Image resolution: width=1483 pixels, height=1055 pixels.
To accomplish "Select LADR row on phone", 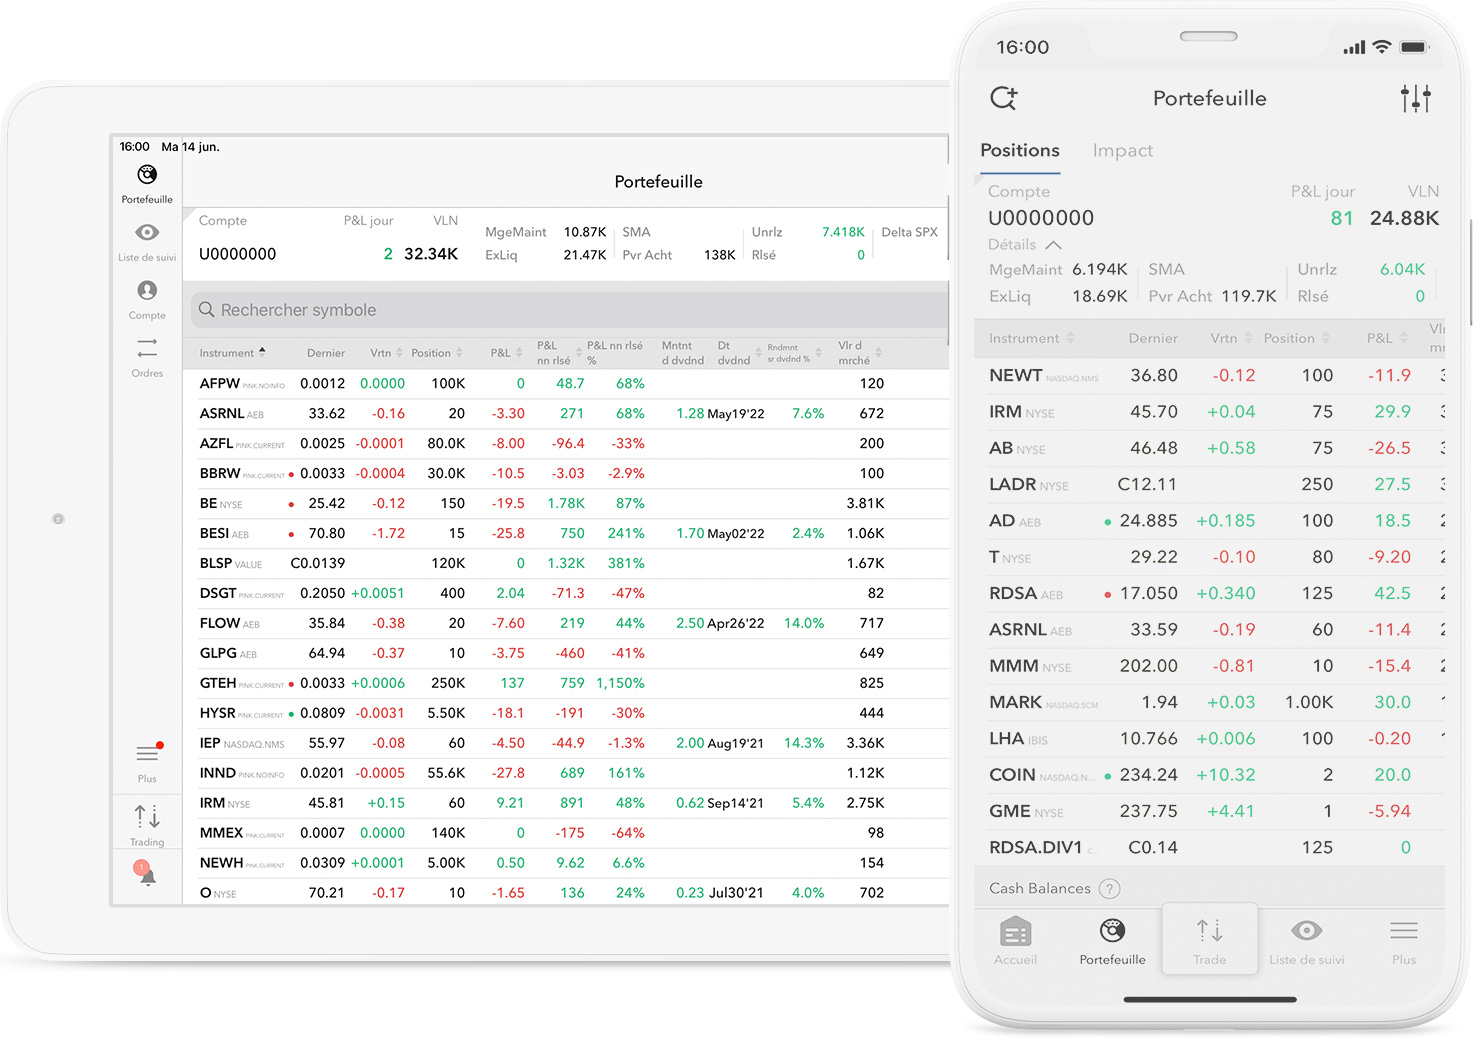I will point(1212,485).
